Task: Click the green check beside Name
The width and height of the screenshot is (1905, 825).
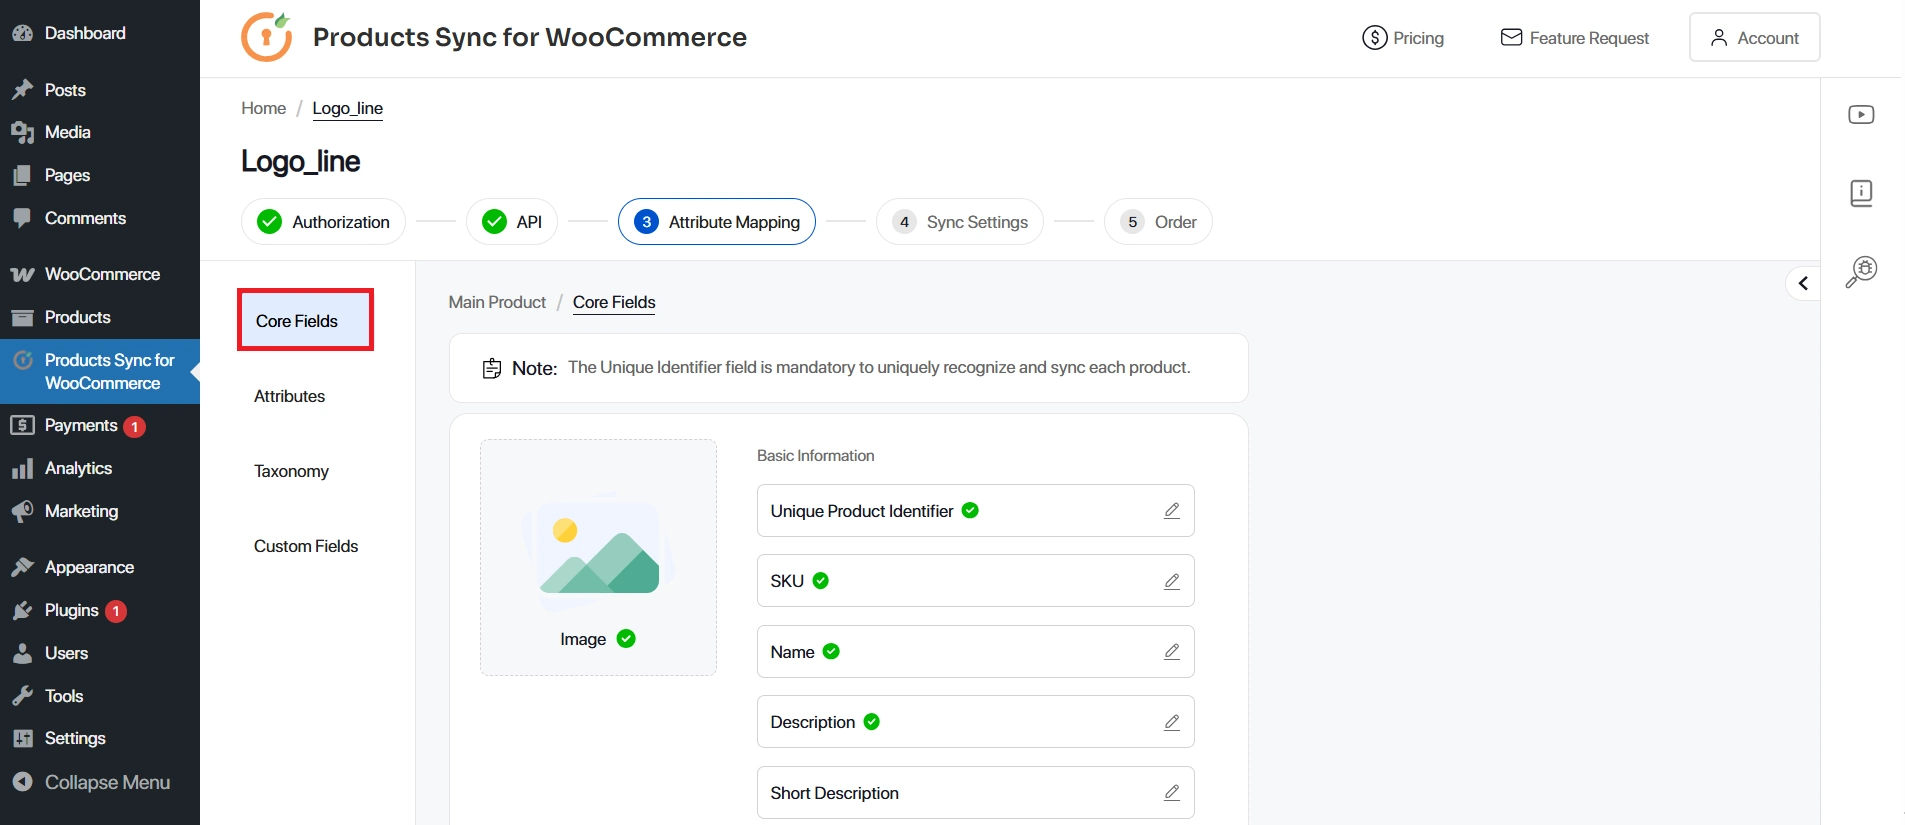Action: point(831,651)
